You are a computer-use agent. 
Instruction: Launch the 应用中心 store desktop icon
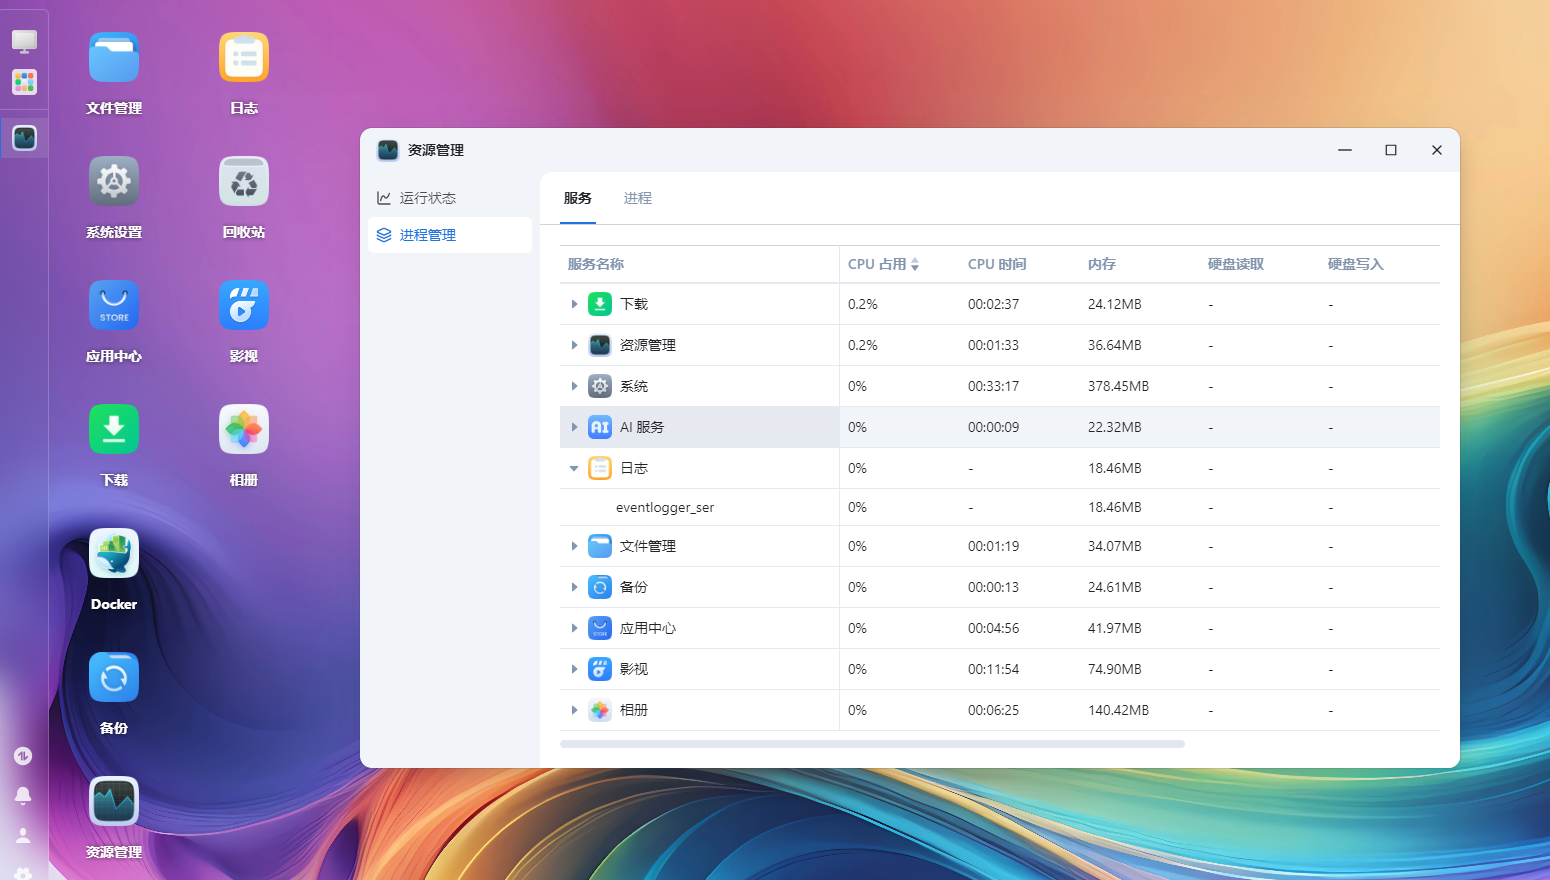tap(114, 306)
